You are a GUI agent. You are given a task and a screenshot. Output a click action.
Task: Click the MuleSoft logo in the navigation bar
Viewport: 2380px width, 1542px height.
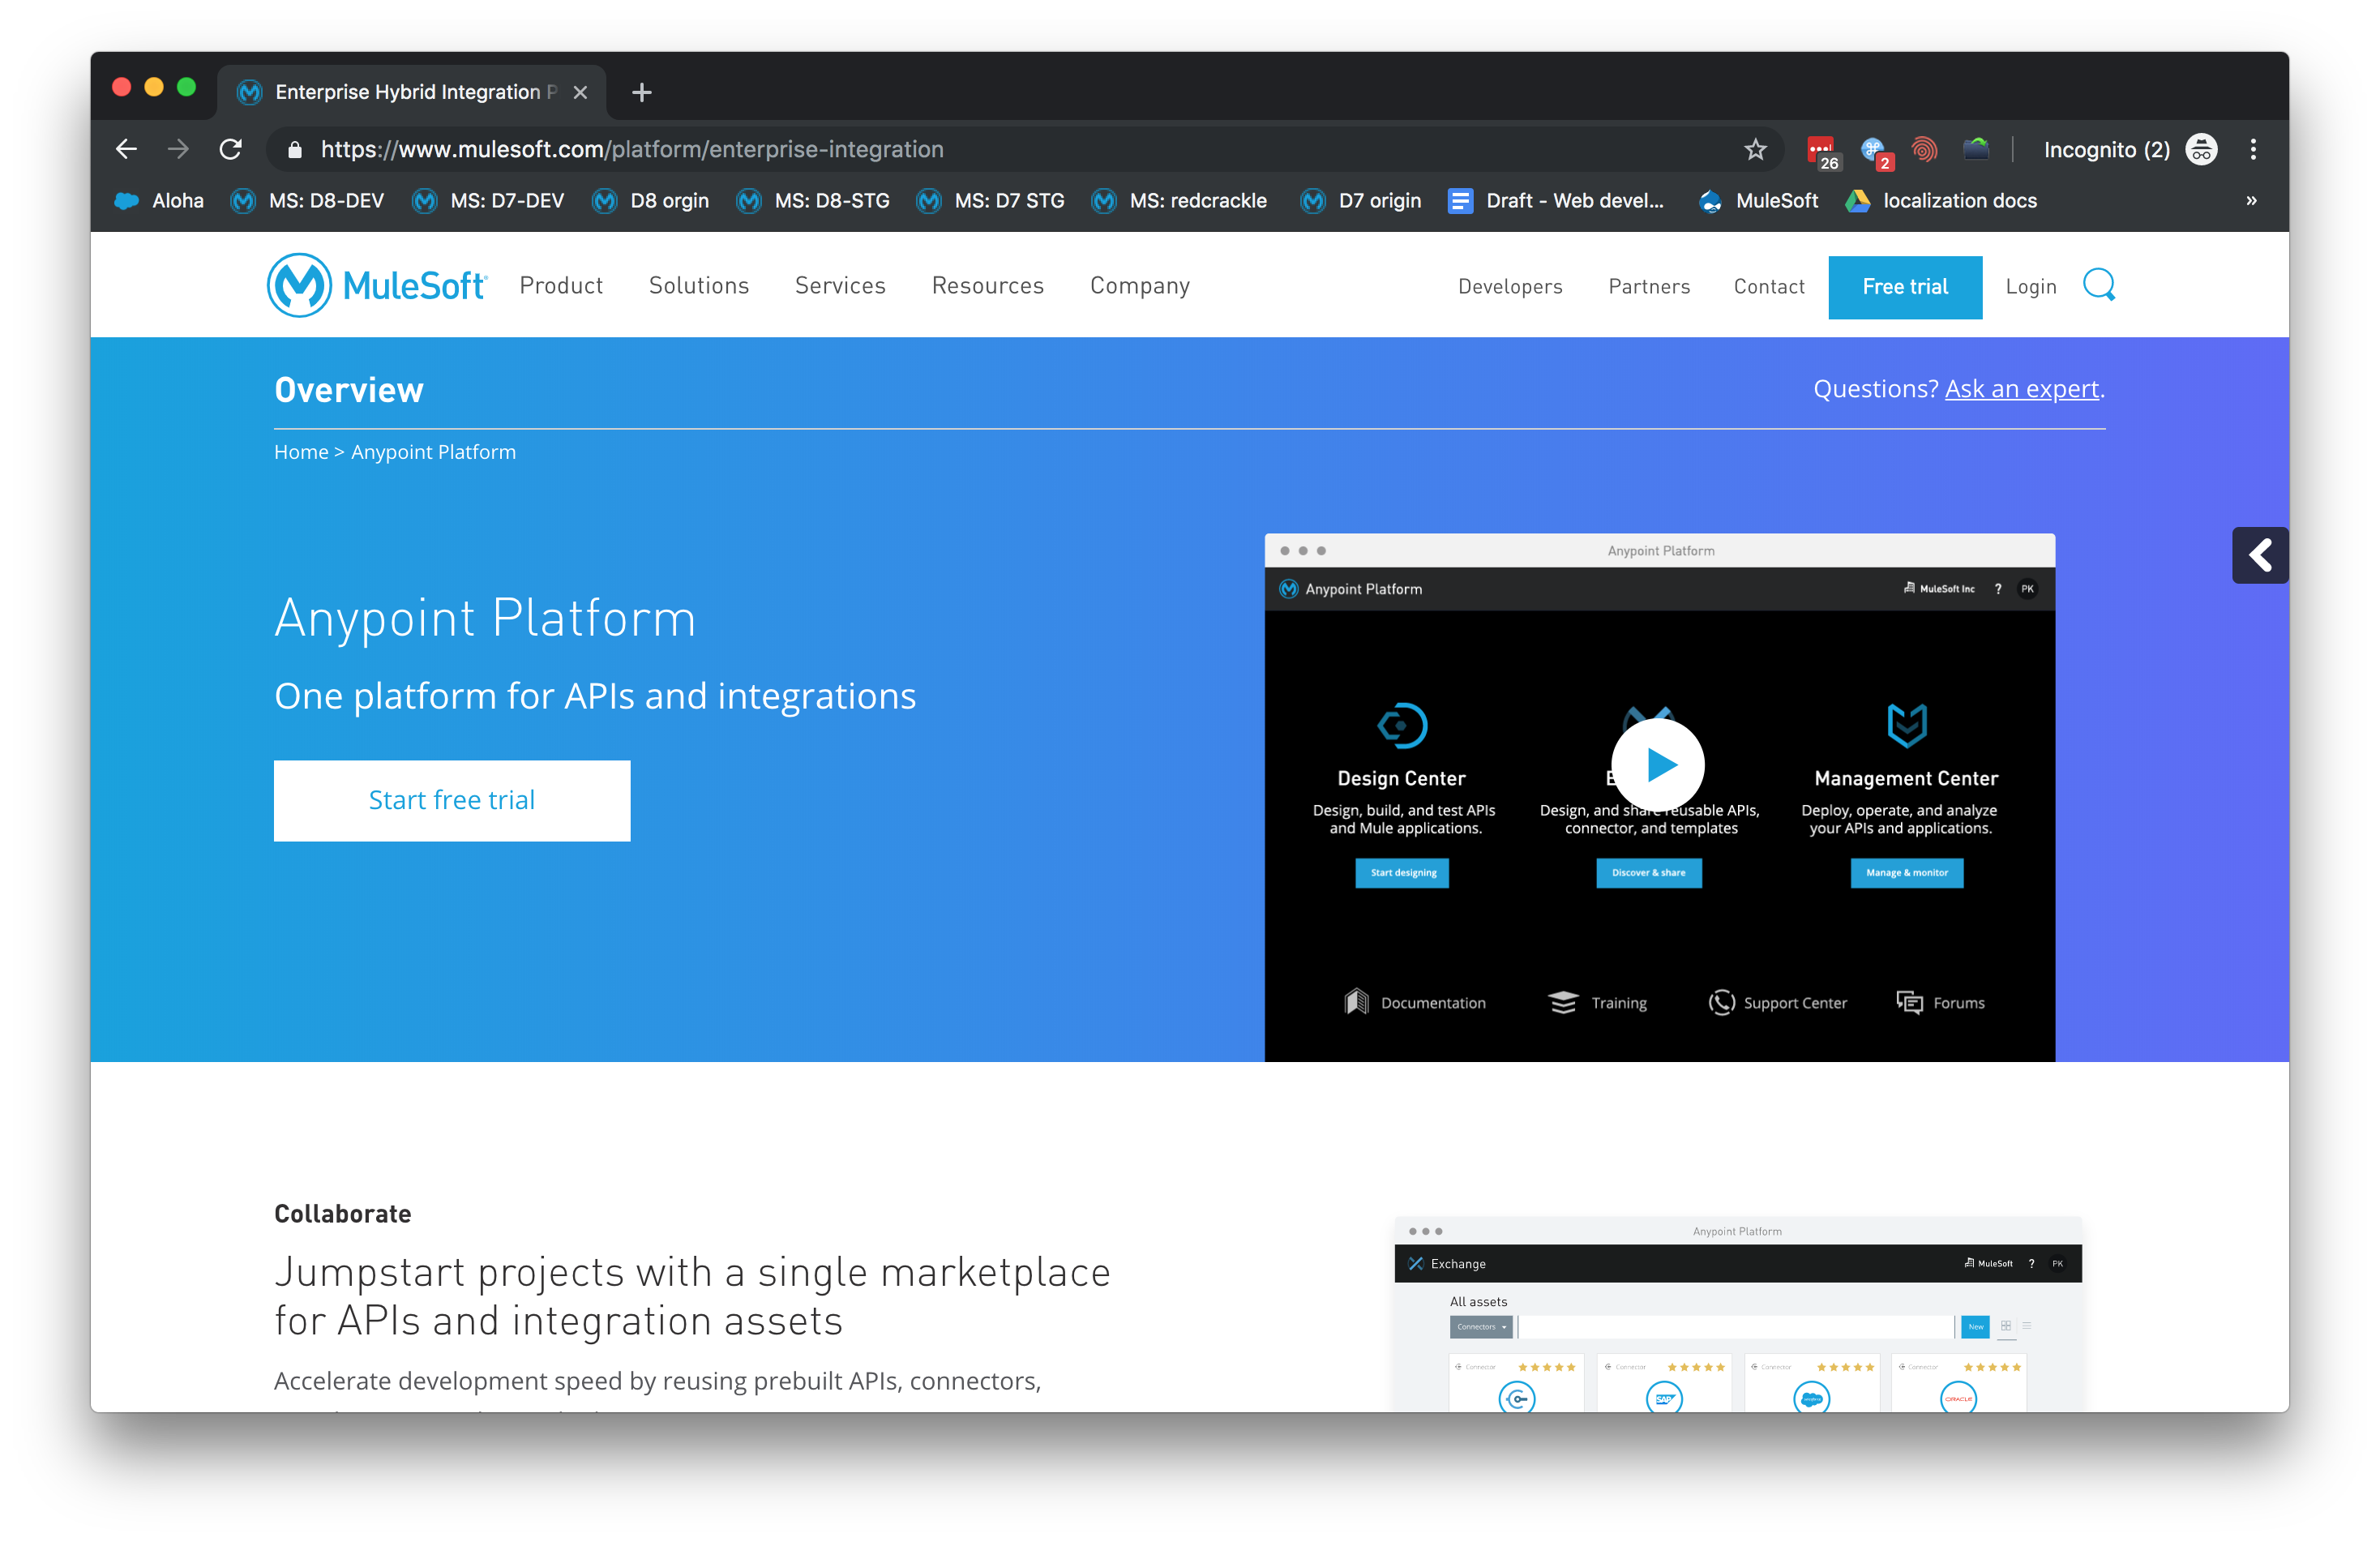pyautogui.click(x=377, y=285)
